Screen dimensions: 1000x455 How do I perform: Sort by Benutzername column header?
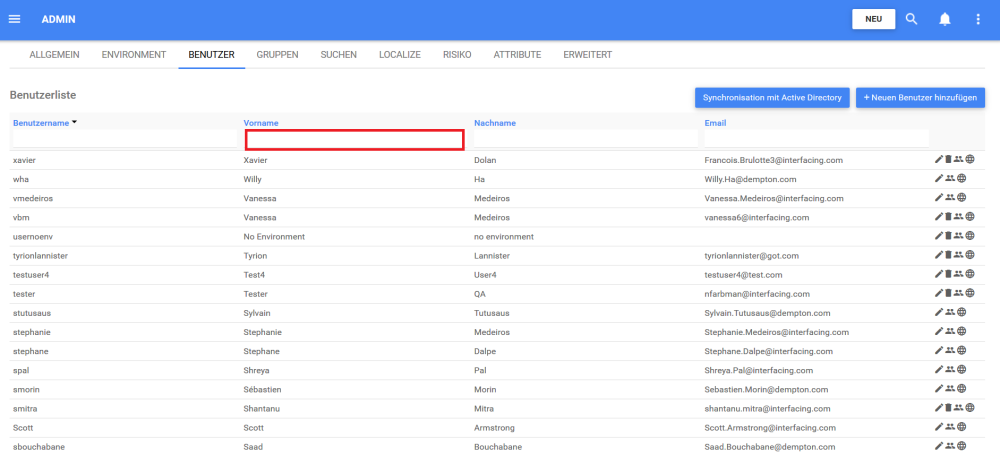(x=41, y=123)
